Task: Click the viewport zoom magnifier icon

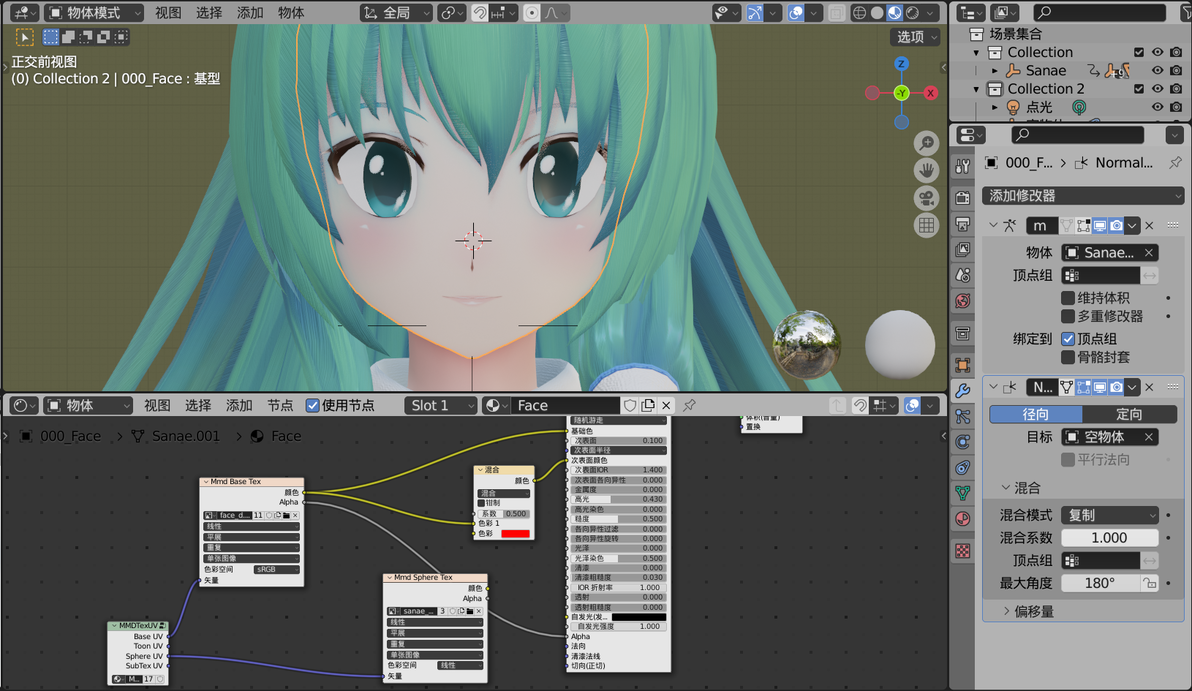Action: tap(926, 143)
